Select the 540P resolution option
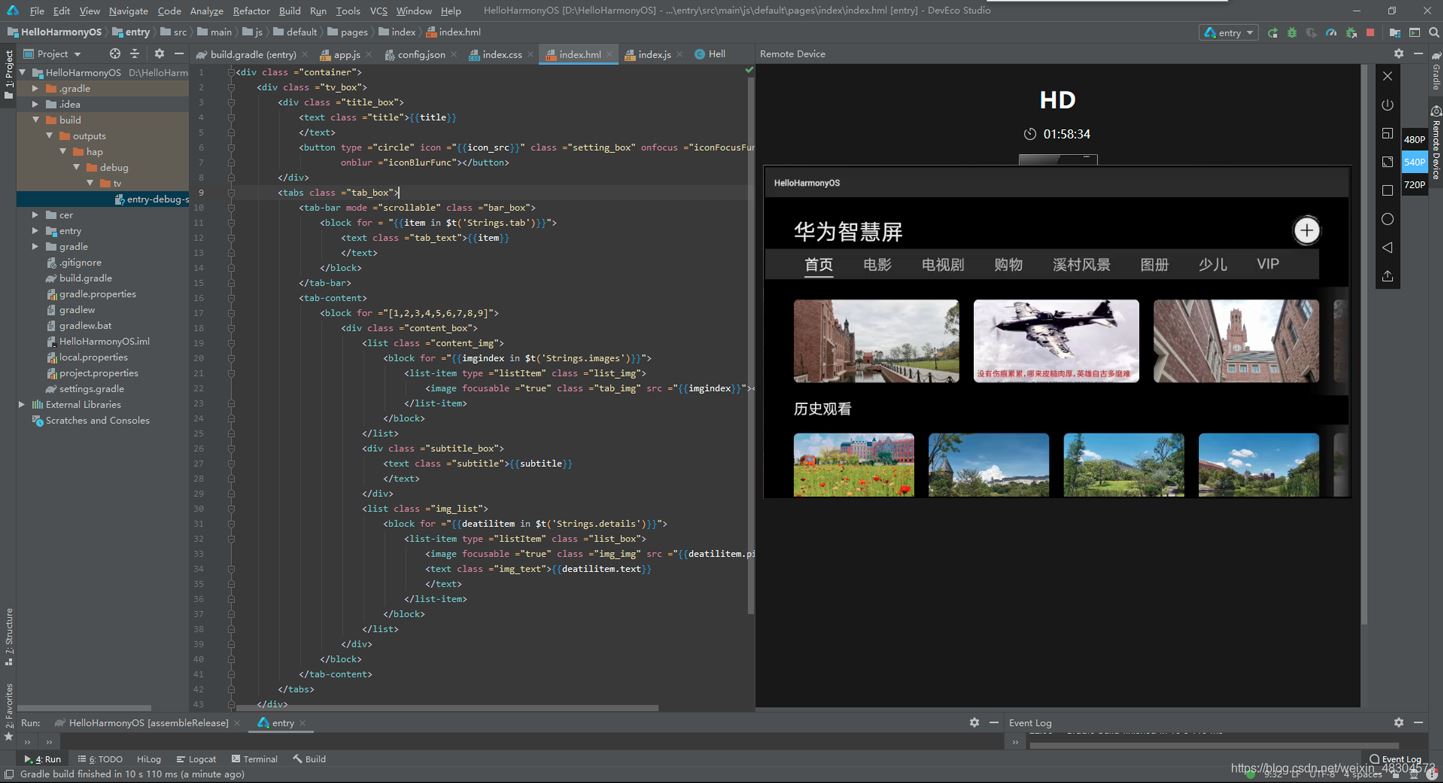This screenshot has height=783, width=1443. [x=1414, y=162]
